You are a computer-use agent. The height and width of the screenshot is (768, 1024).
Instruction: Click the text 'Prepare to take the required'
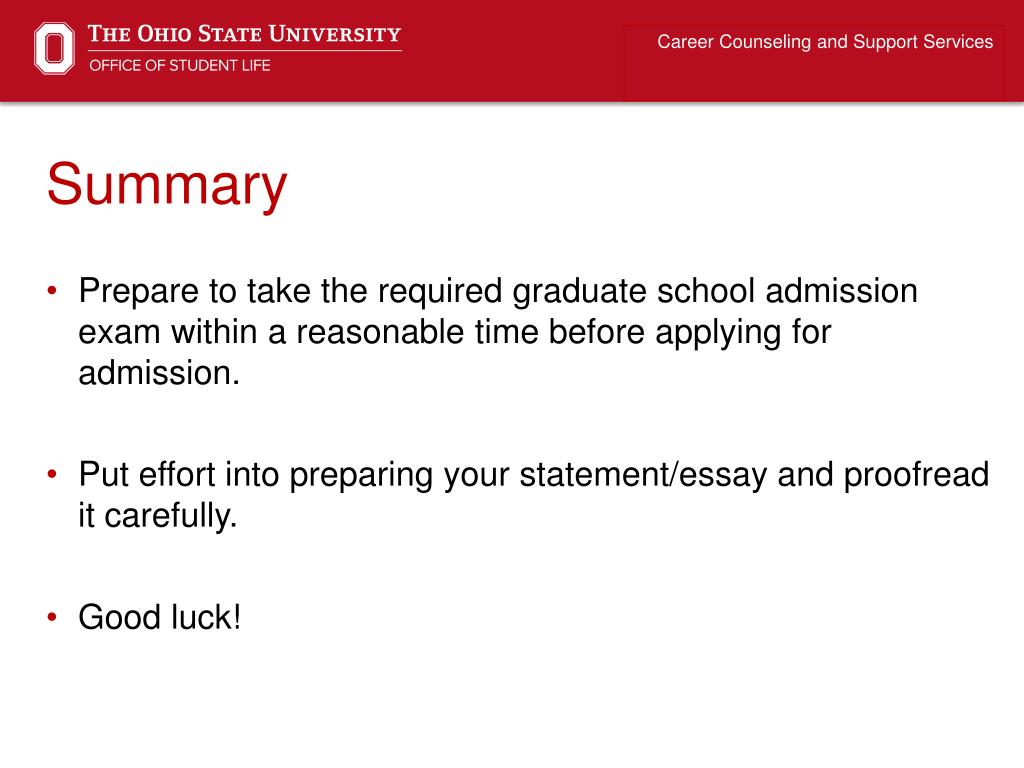pos(290,291)
